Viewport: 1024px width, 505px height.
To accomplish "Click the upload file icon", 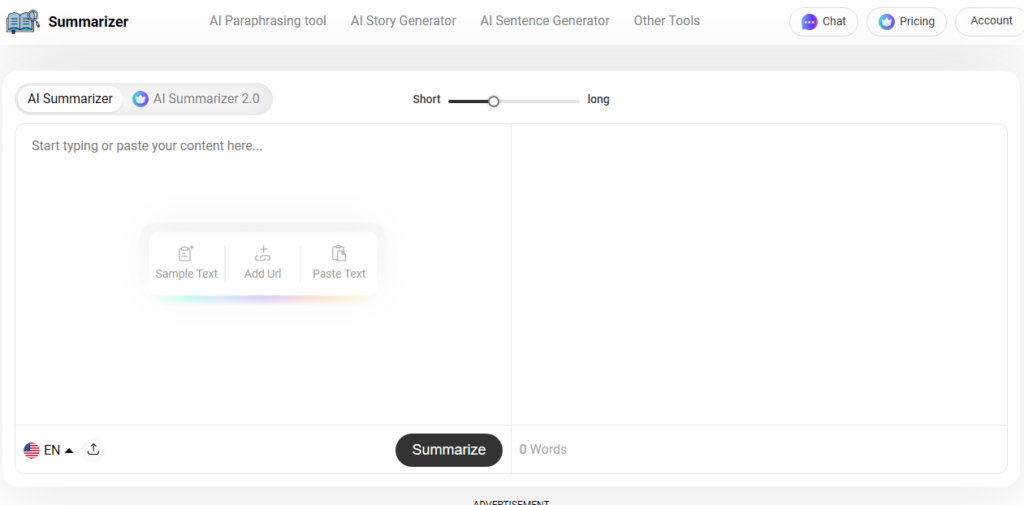I will click(x=93, y=449).
